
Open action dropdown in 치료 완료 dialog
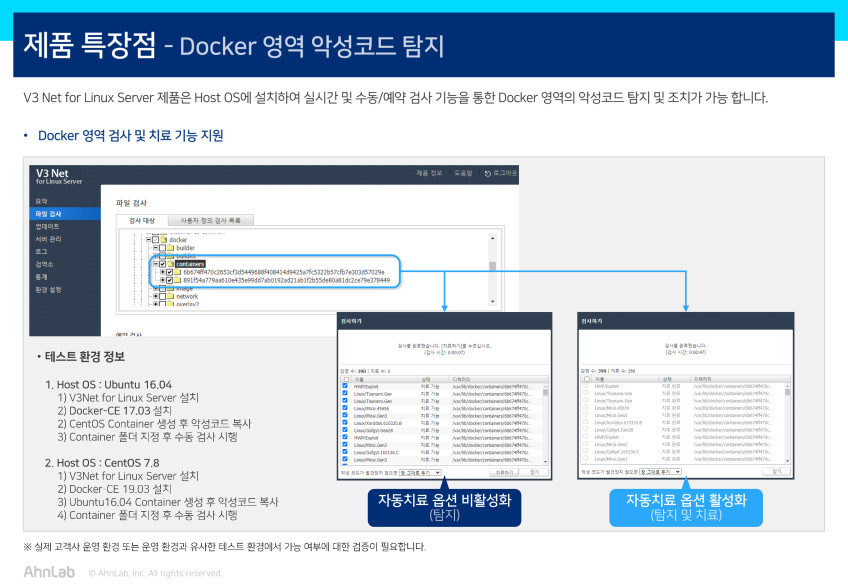[x=661, y=472]
